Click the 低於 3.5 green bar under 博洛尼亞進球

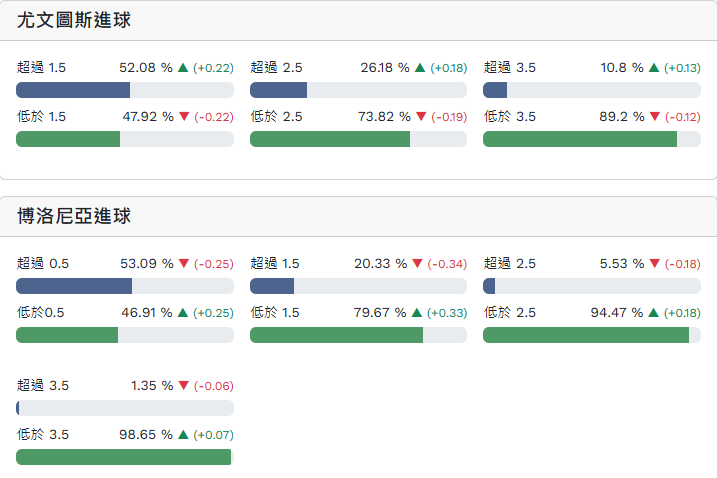pyautogui.click(x=123, y=457)
